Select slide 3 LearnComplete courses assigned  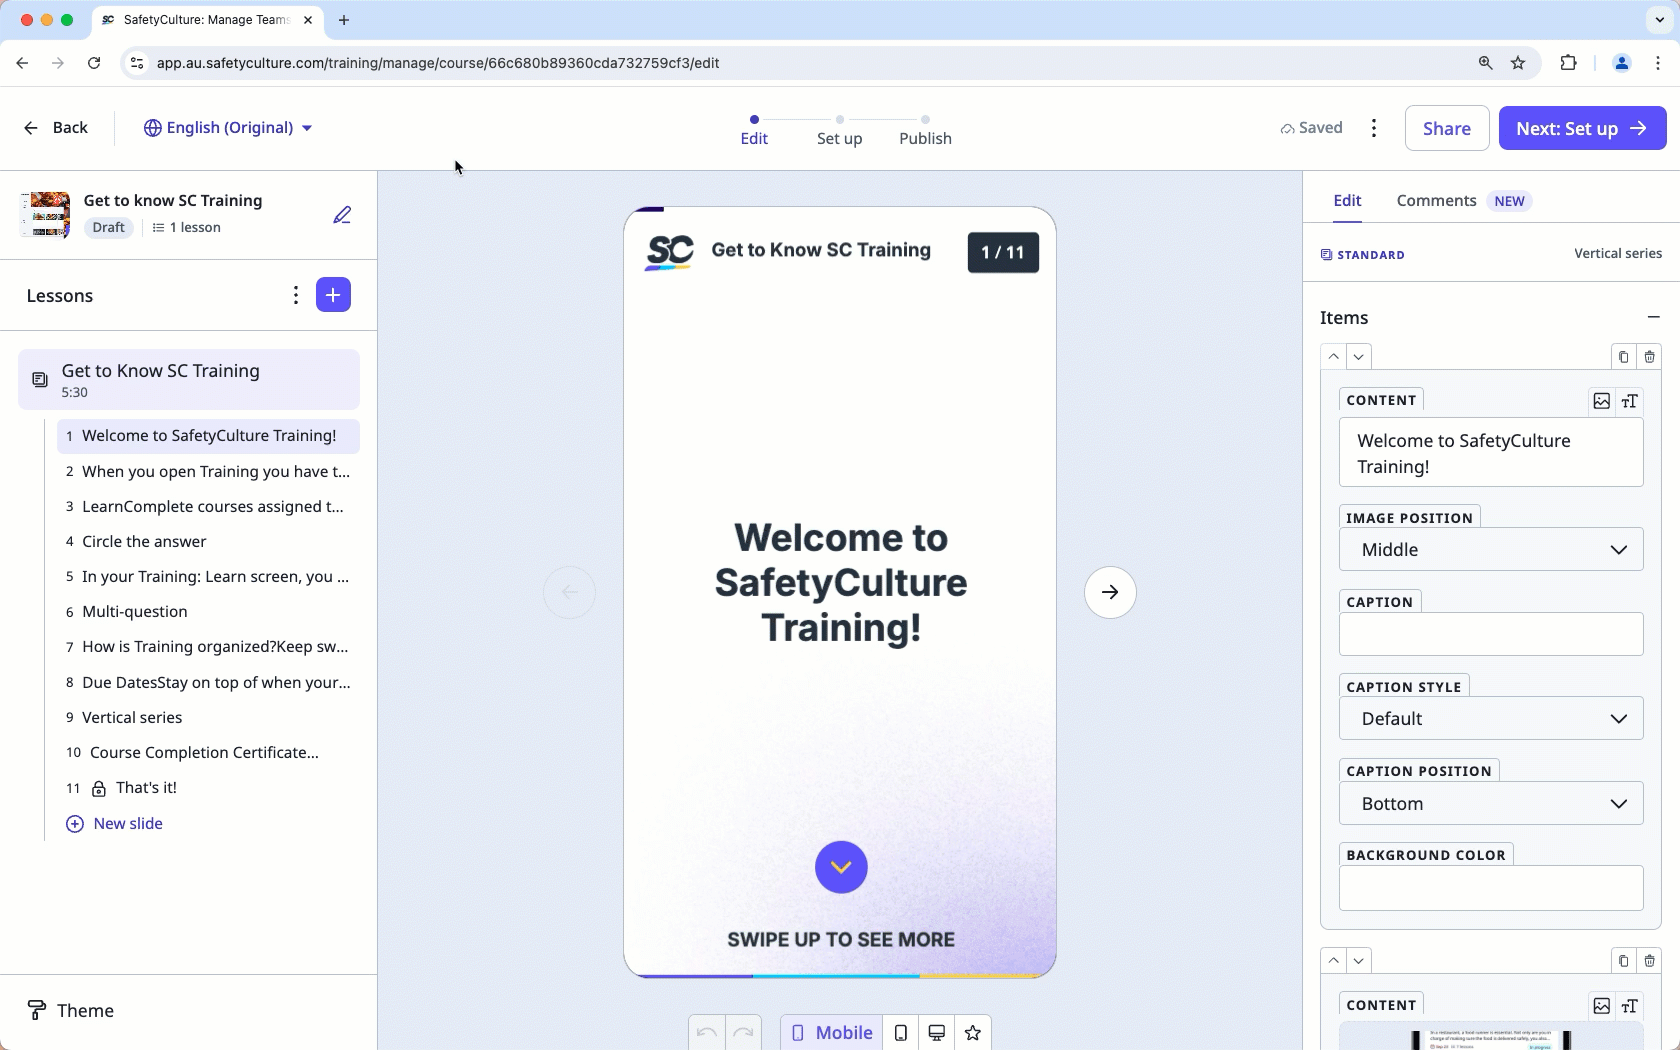tap(208, 506)
